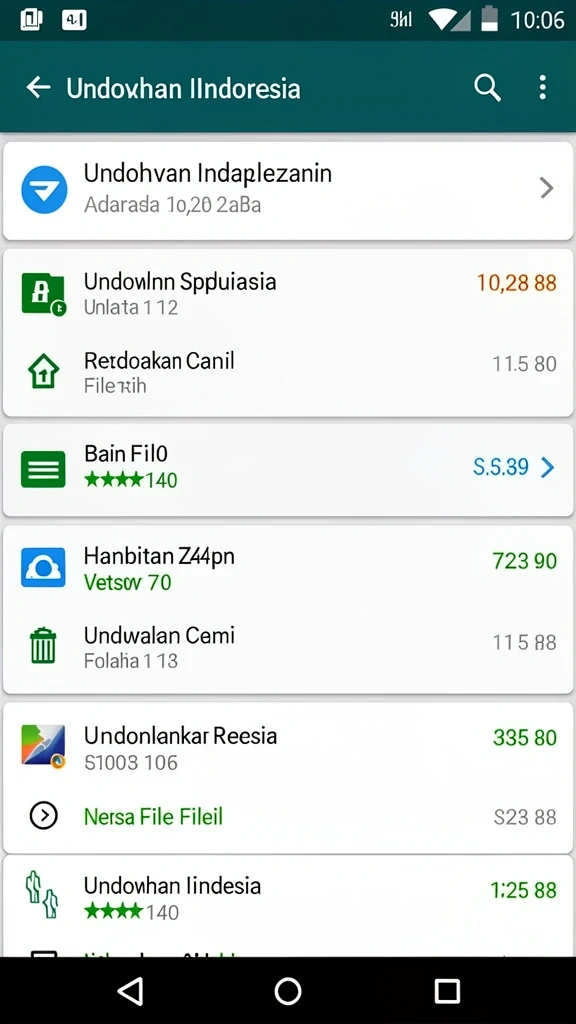Viewport: 576px width, 1024px height.
Task: Select the green house upload icon
Action: click(x=44, y=372)
